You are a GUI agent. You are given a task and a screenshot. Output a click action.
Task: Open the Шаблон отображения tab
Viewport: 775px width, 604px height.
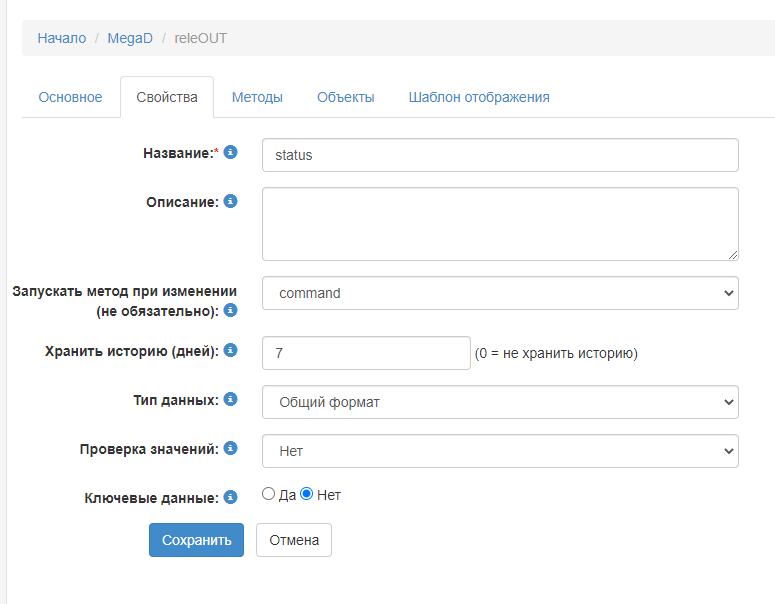[x=478, y=97]
